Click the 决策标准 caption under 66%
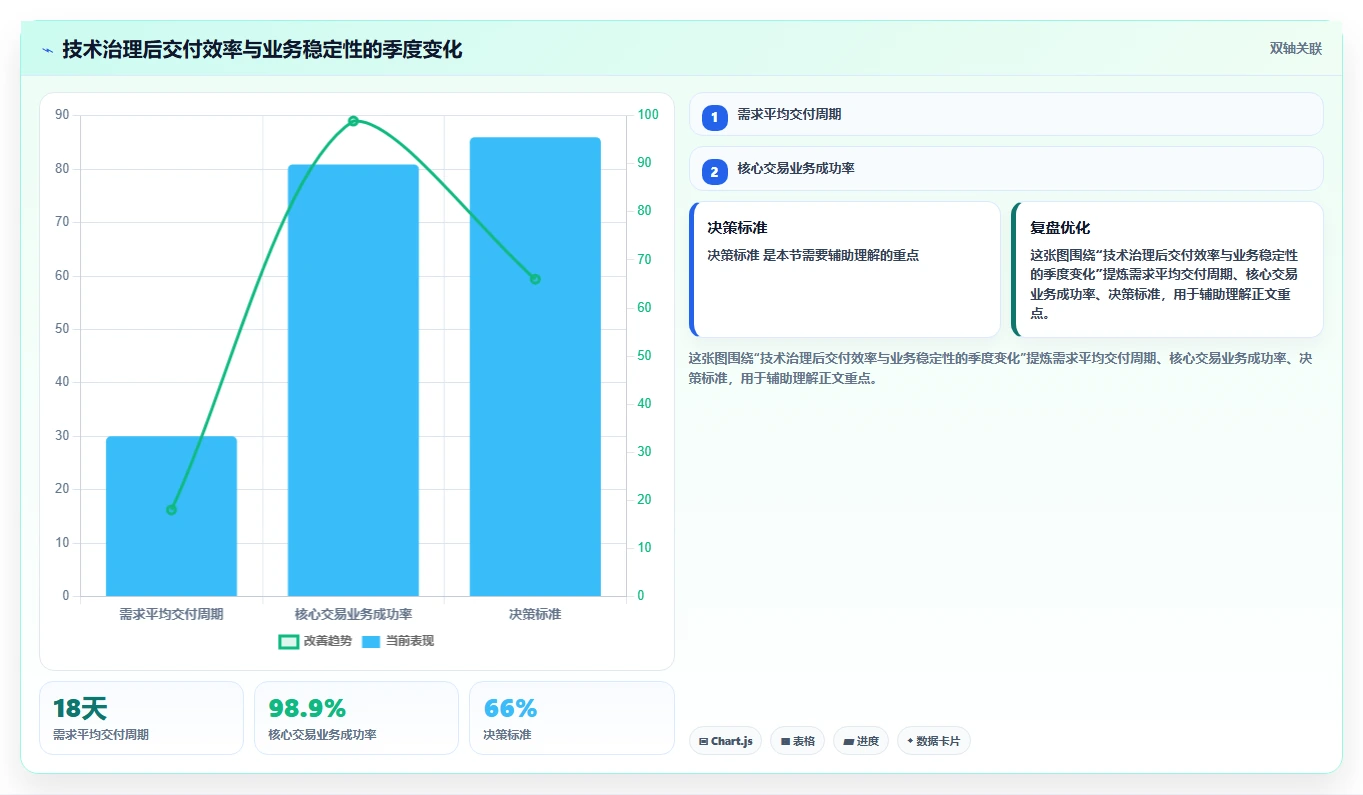Viewport: 1363px width, 795px height. point(507,735)
